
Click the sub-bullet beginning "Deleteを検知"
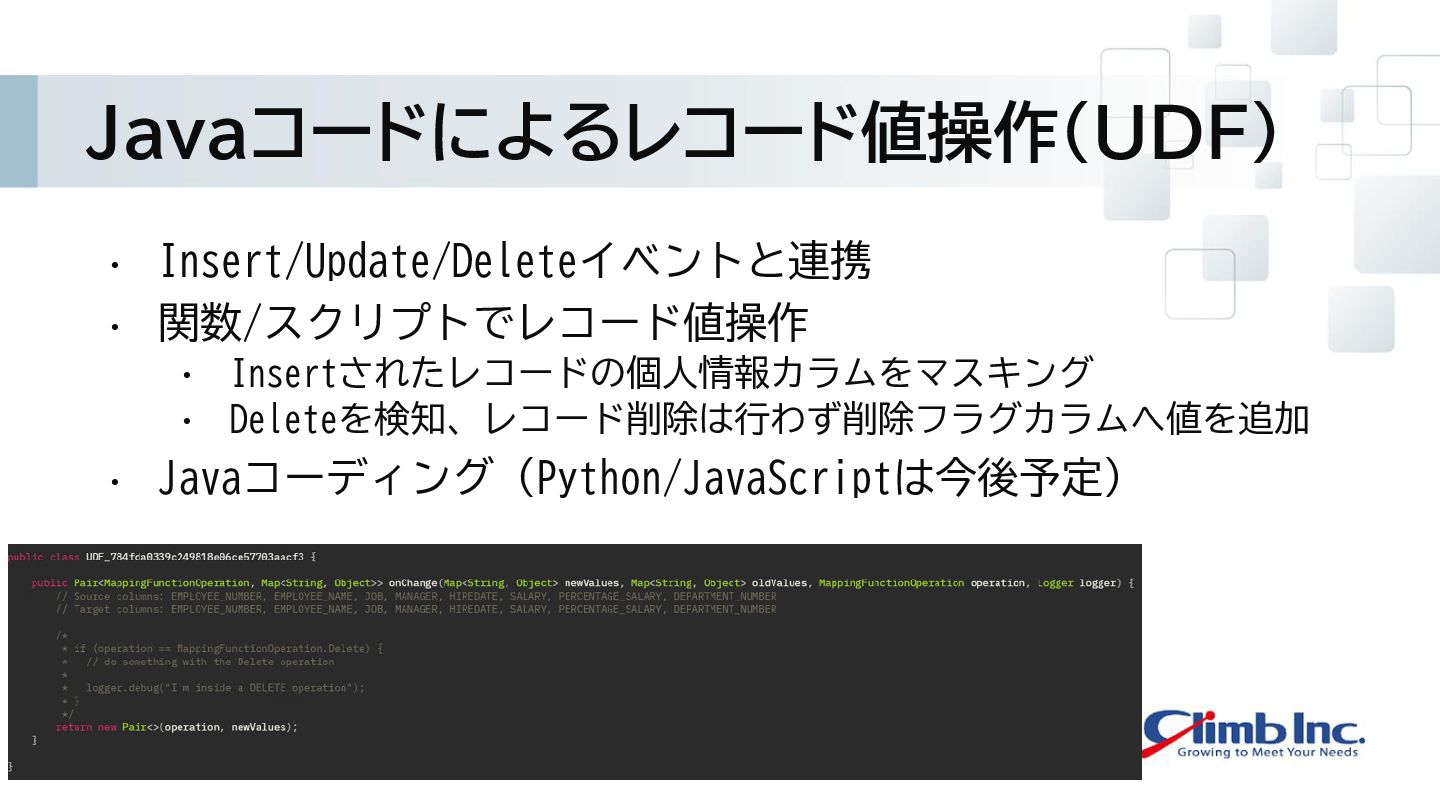(769, 419)
